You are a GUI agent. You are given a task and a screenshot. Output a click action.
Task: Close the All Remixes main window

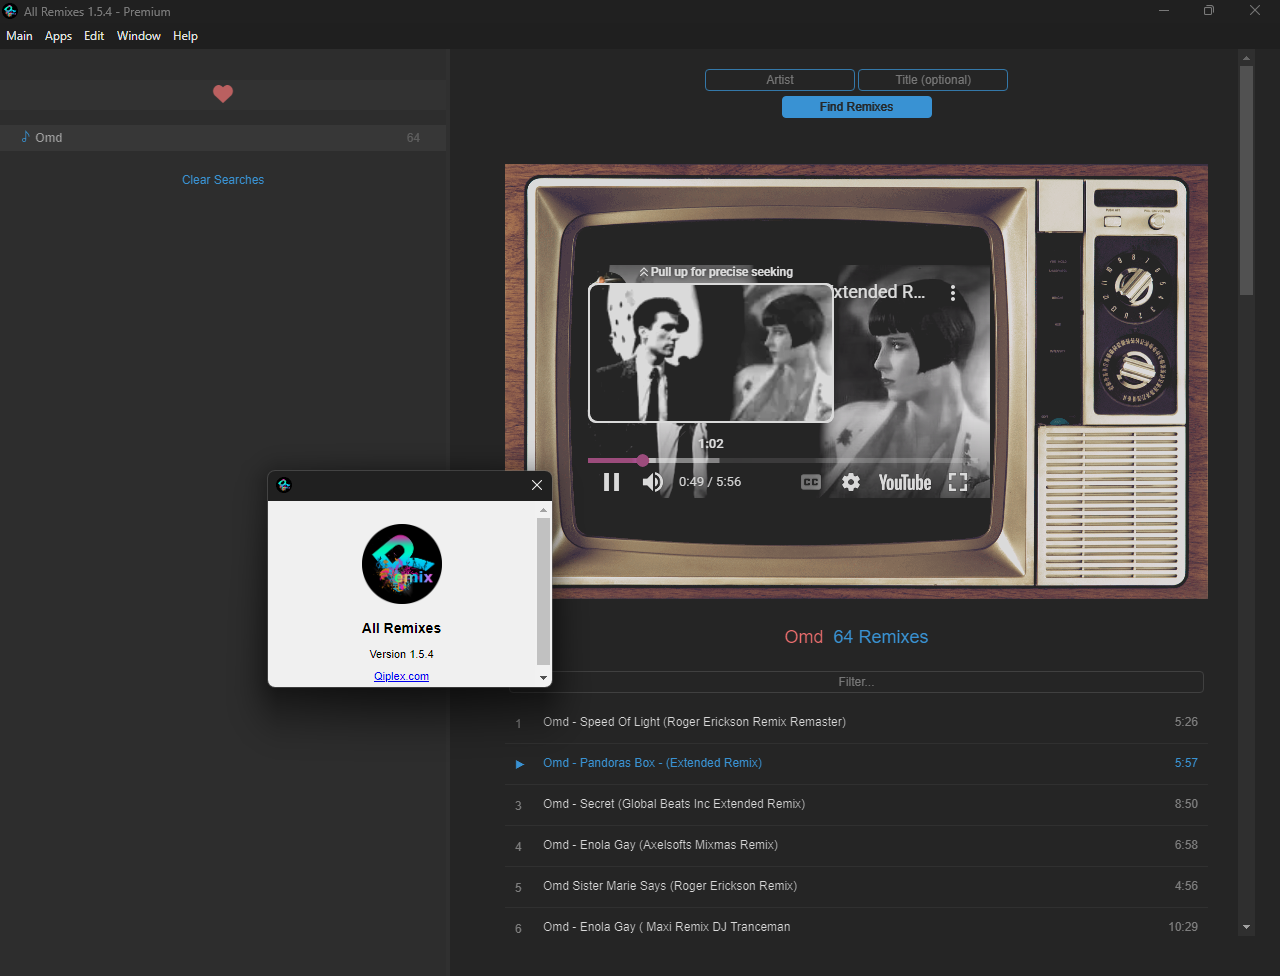[x=1256, y=11]
